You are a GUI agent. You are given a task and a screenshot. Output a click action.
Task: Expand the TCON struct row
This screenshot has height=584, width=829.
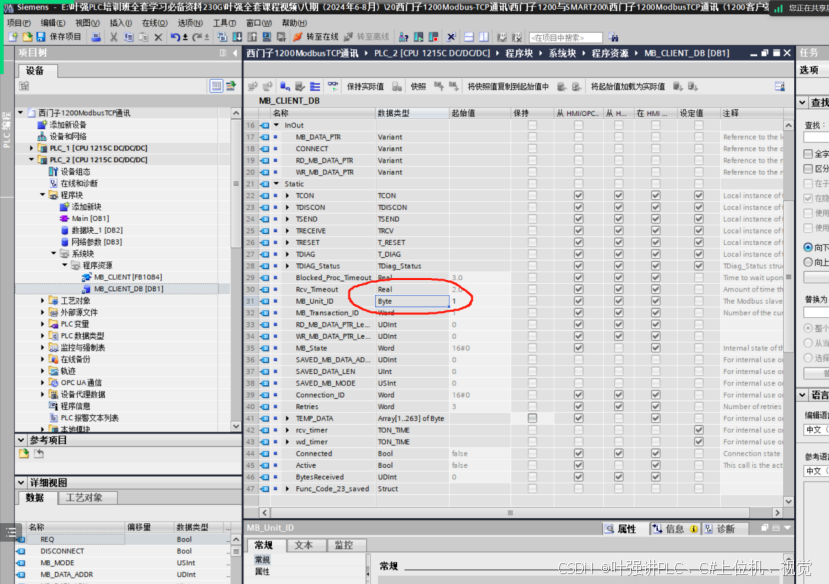(288, 196)
